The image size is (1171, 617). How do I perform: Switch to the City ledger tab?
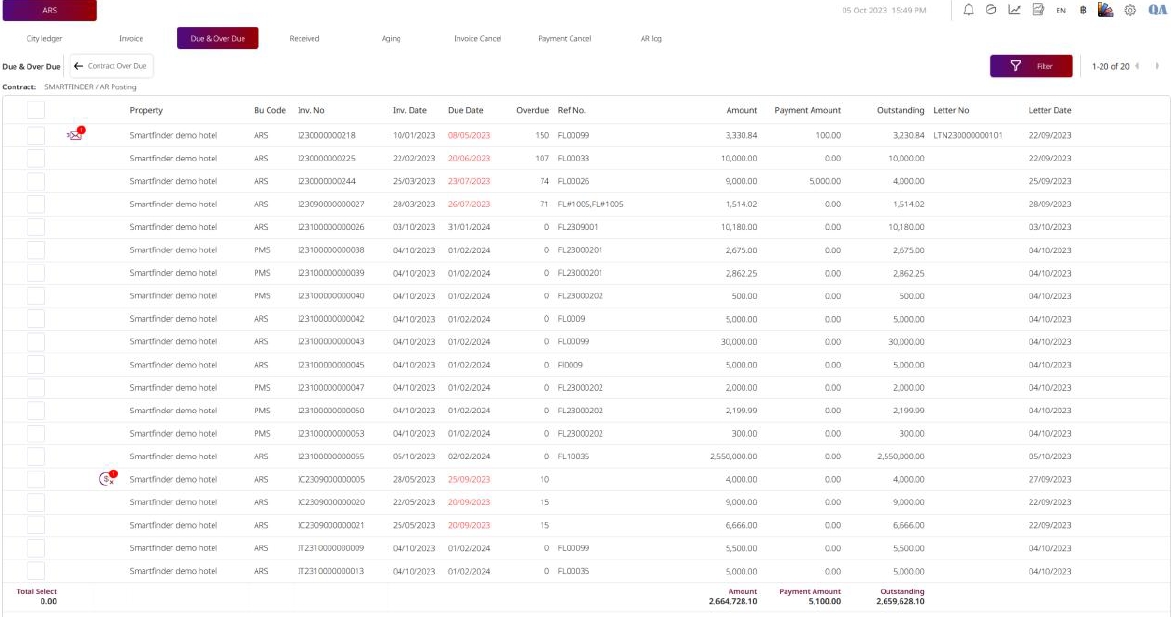tap(44, 39)
